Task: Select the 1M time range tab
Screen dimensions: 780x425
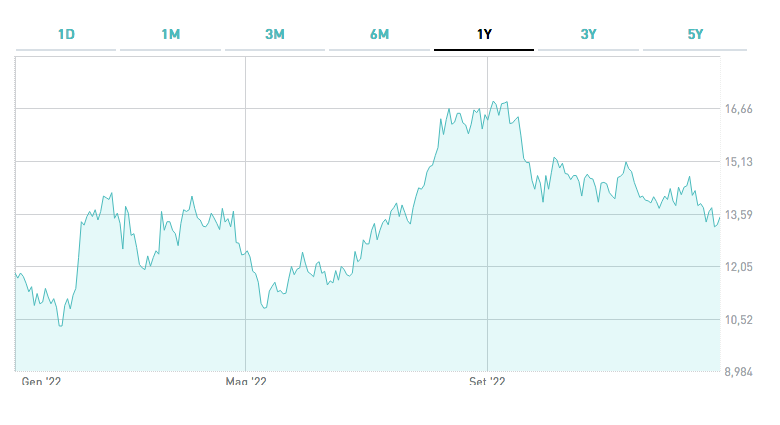Action: coord(170,35)
